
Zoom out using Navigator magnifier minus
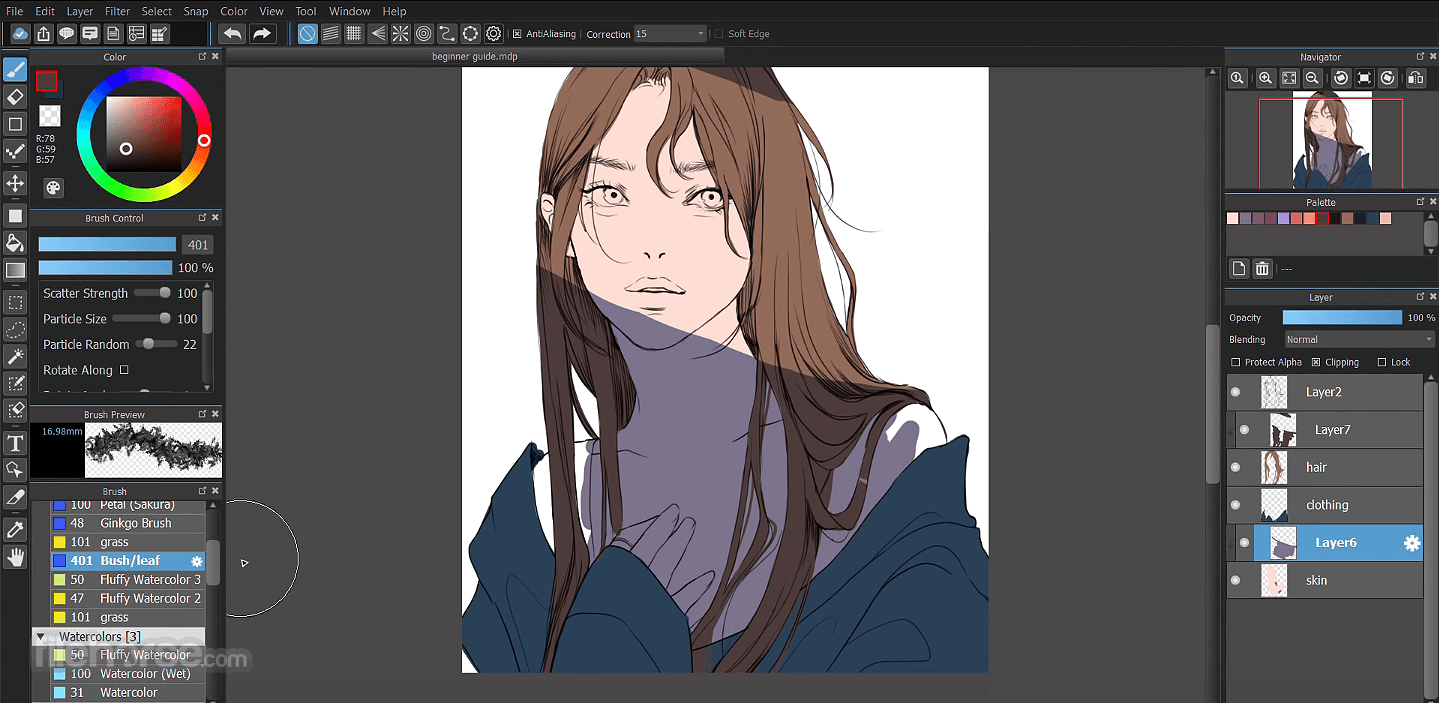tap(1312, 78)
